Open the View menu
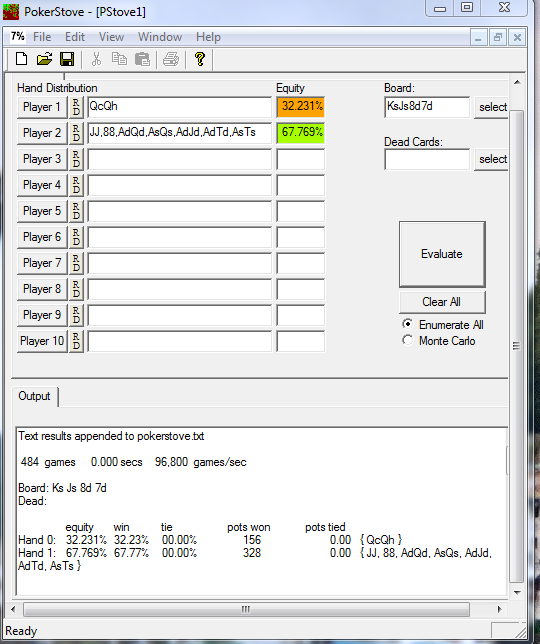Image resolution: width=540 pixels, height=644 pixels. [x=111, y=37]
